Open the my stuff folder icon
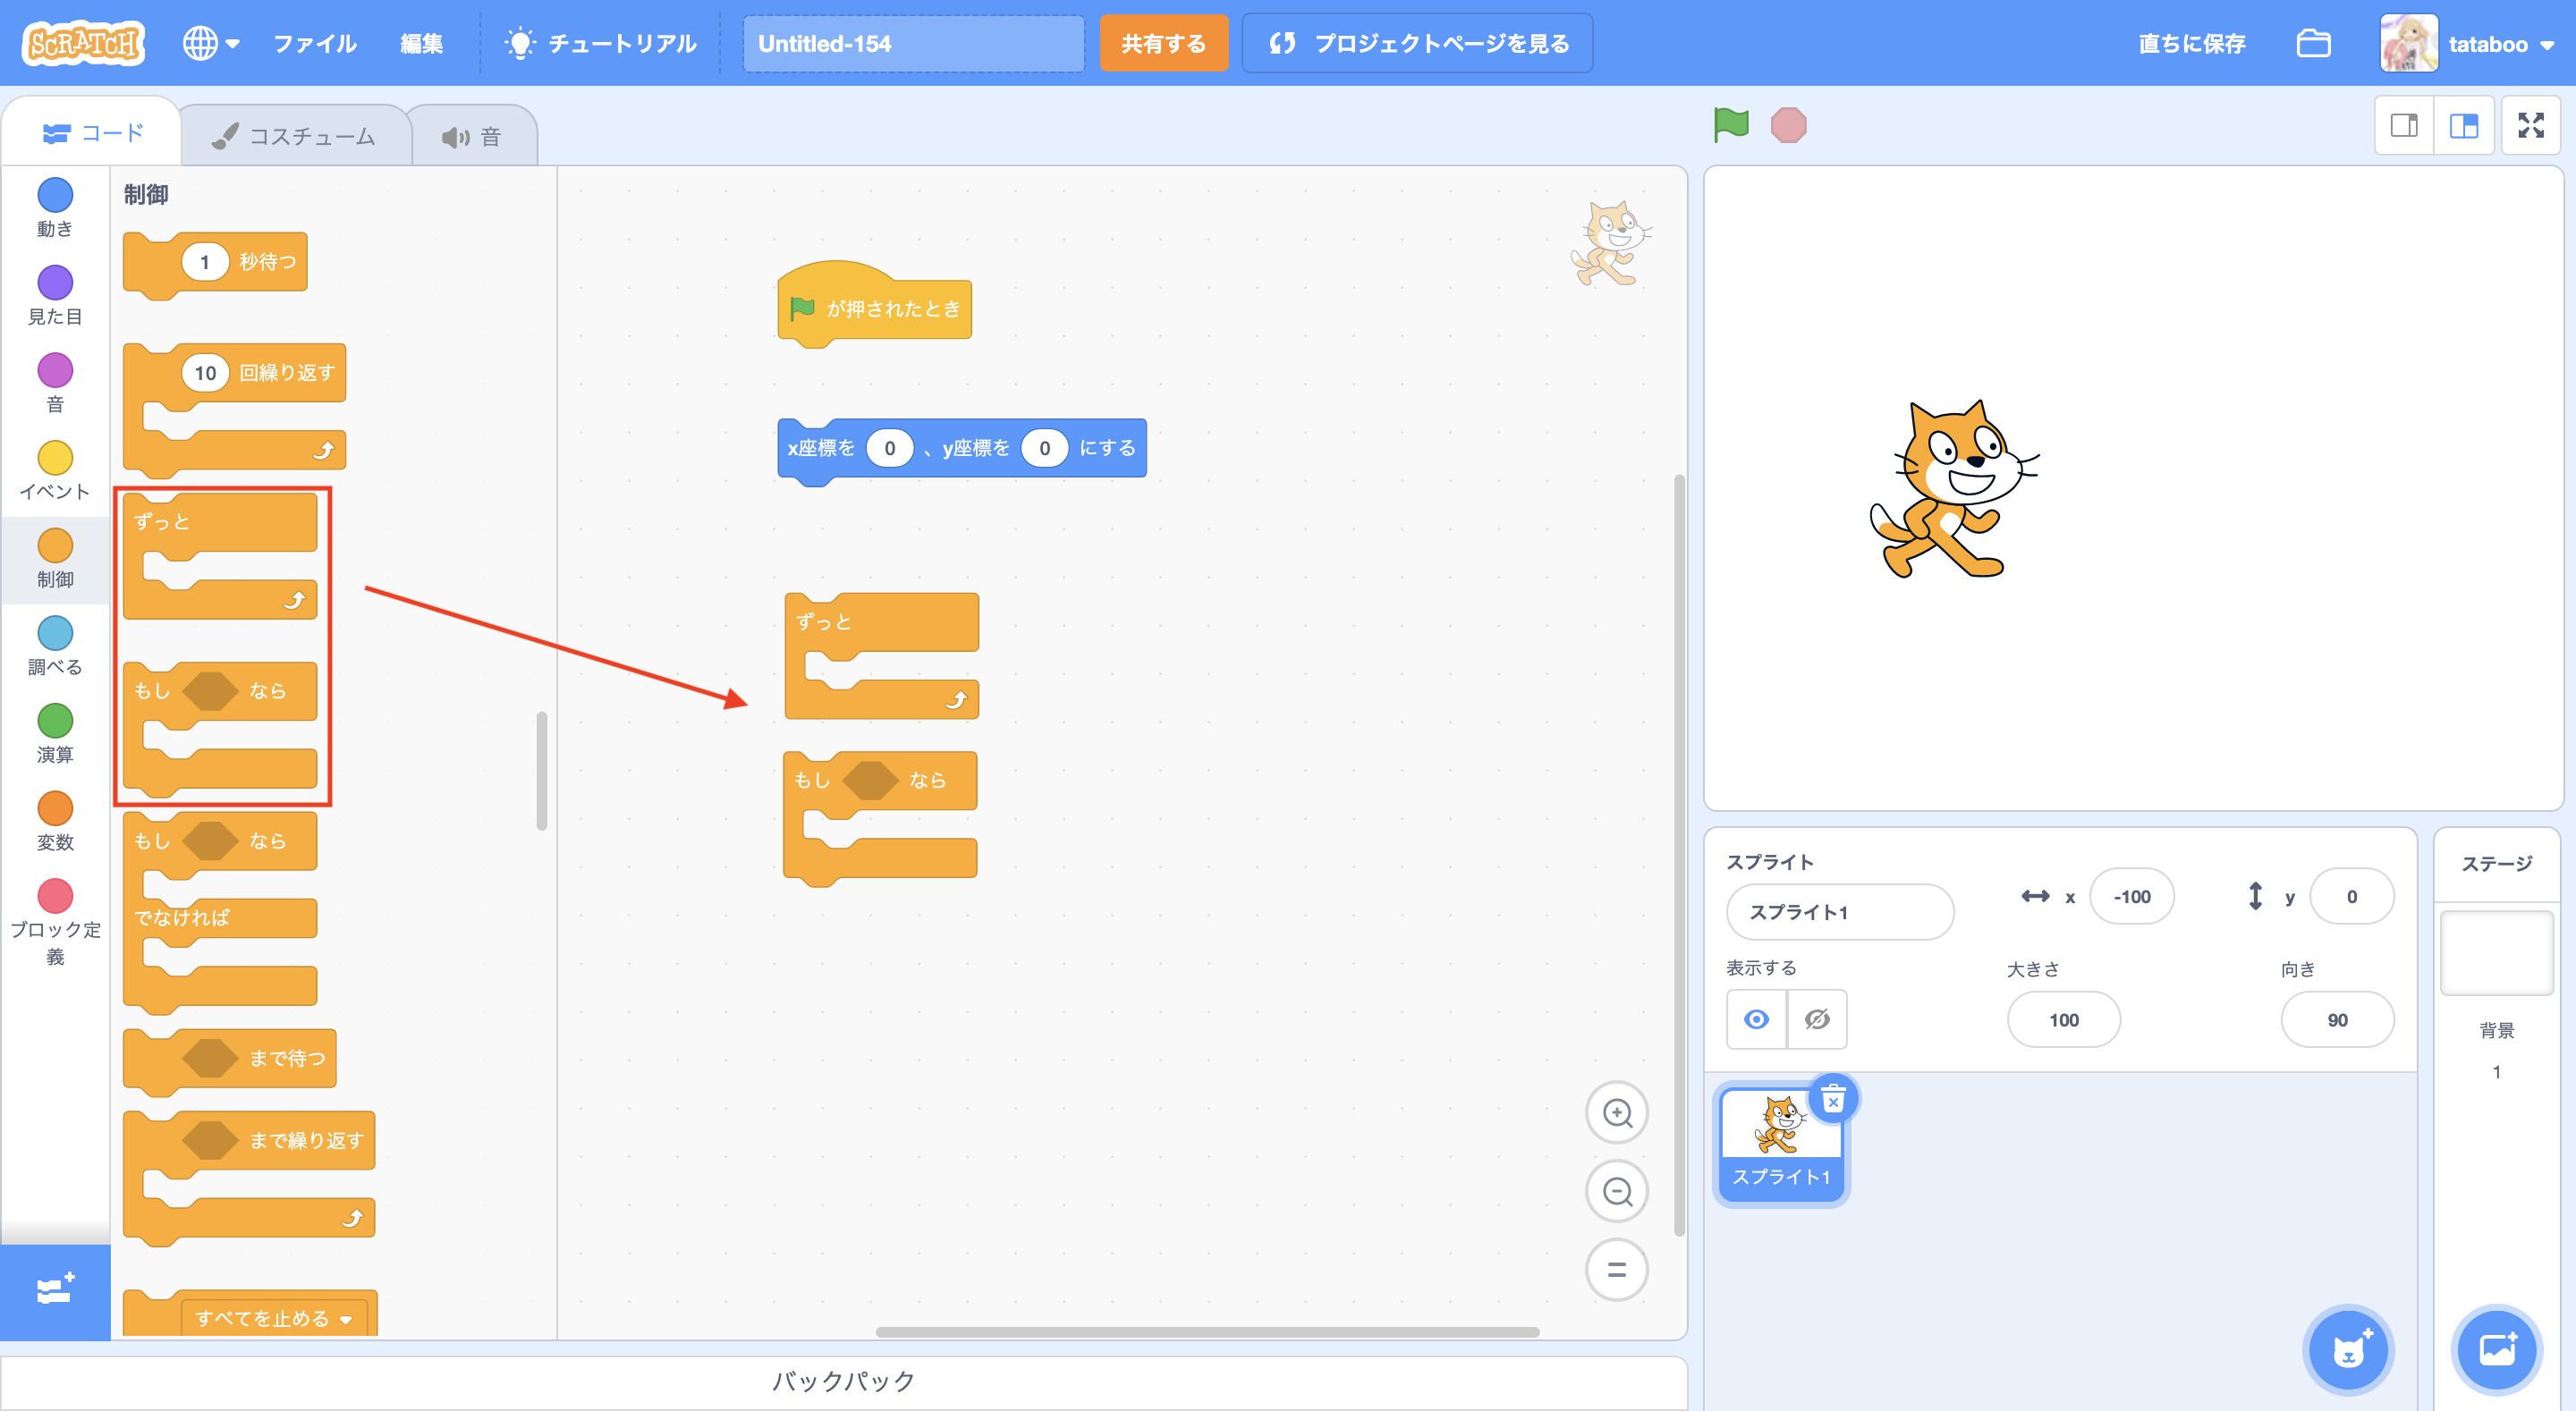Viewport: 2576px width, 1411px height. coord(2313,44)
